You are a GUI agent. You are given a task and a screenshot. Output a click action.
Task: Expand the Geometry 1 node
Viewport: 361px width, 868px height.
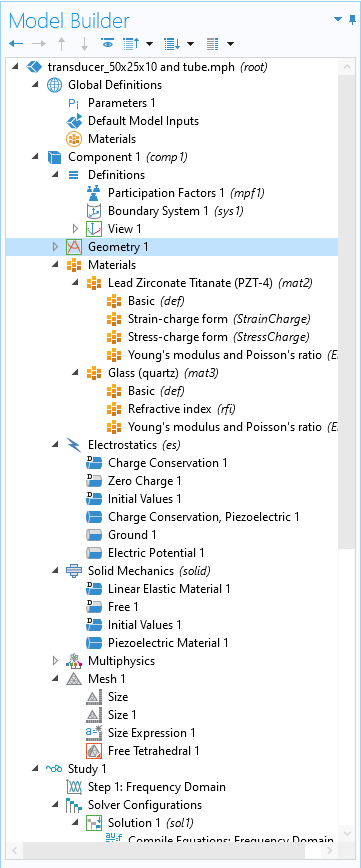point(55,247)
